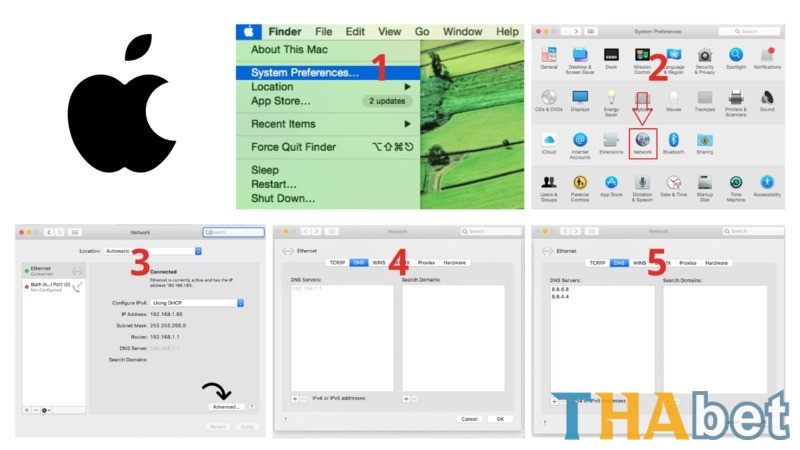Select the Ethernet Connected service
Screen dimensions: 800x450
[x=54, y=270]
